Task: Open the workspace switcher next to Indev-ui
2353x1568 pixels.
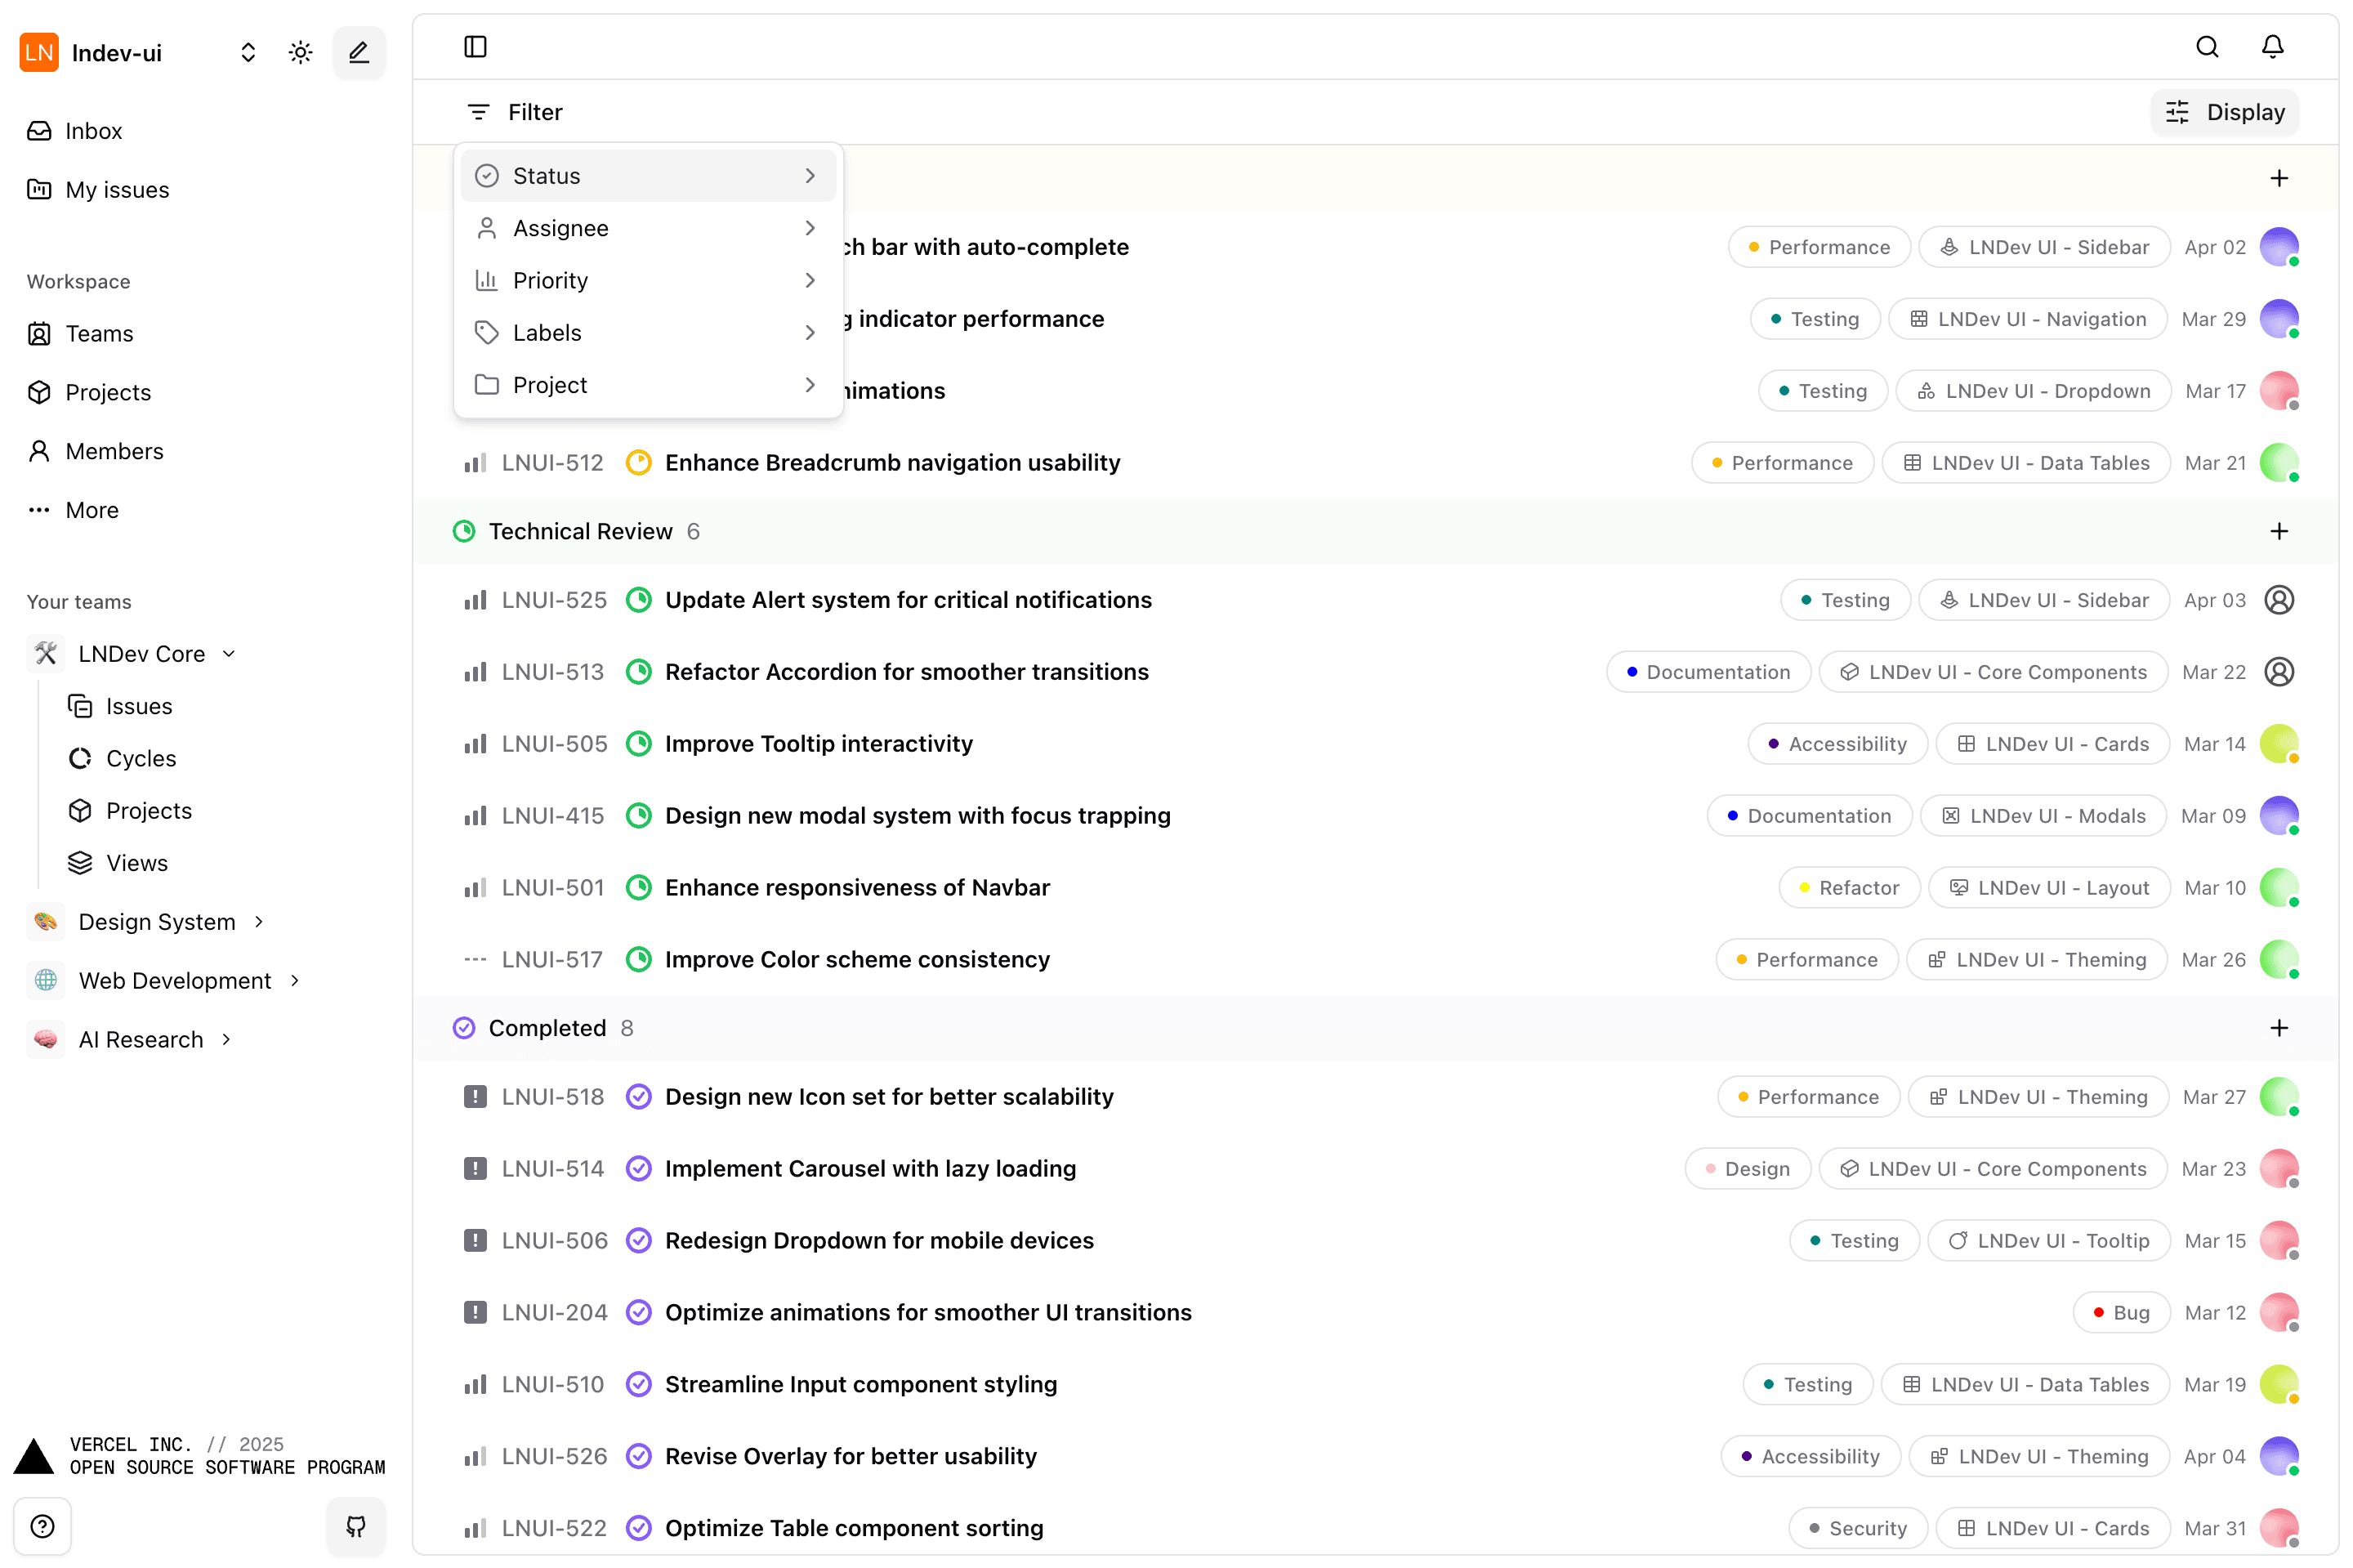Action: pyautogui.click(x=247, y=52)
